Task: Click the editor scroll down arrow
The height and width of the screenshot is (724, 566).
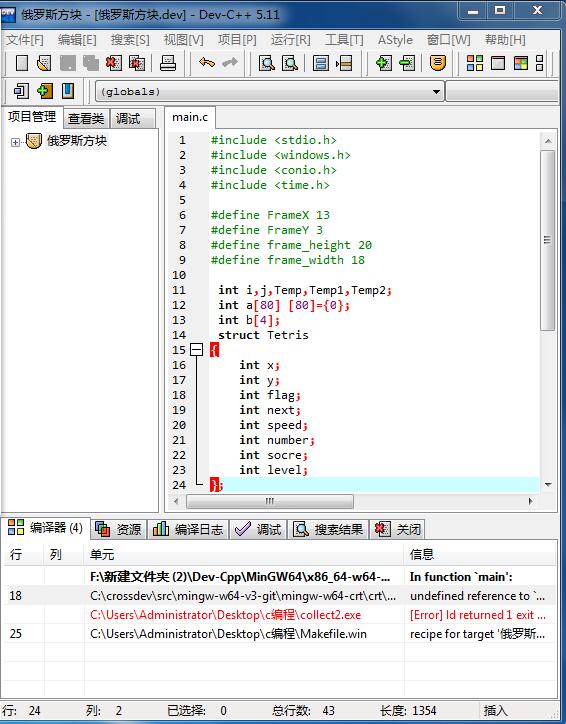Action: 548,484
